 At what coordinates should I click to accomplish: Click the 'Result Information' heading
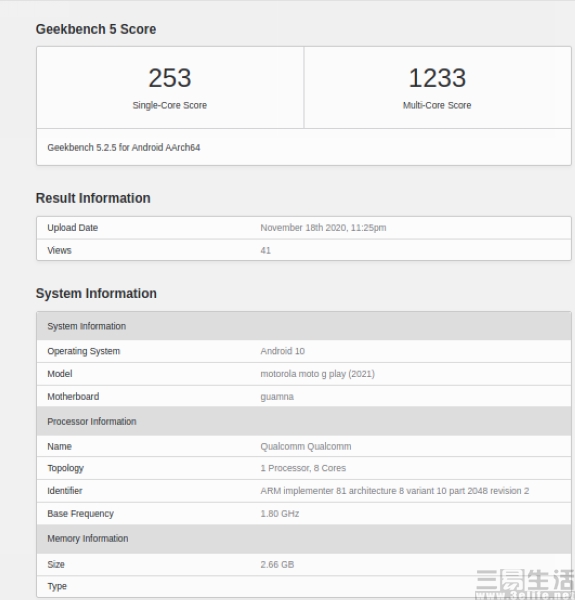(x=93, y=198)
